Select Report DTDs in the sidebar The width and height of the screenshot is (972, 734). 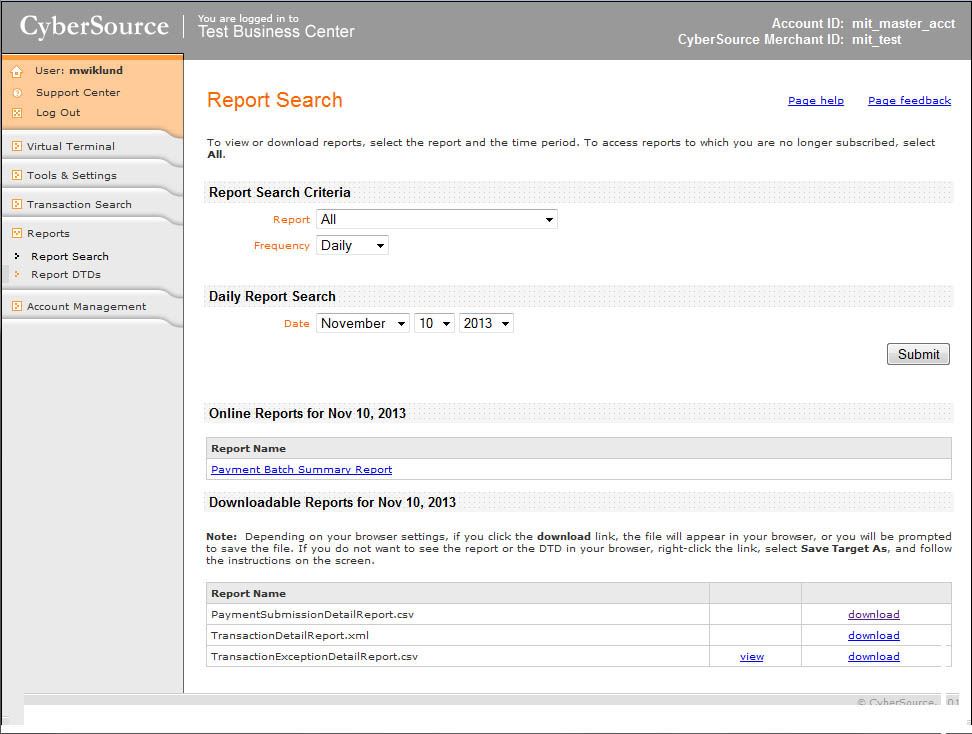point(66,274)
